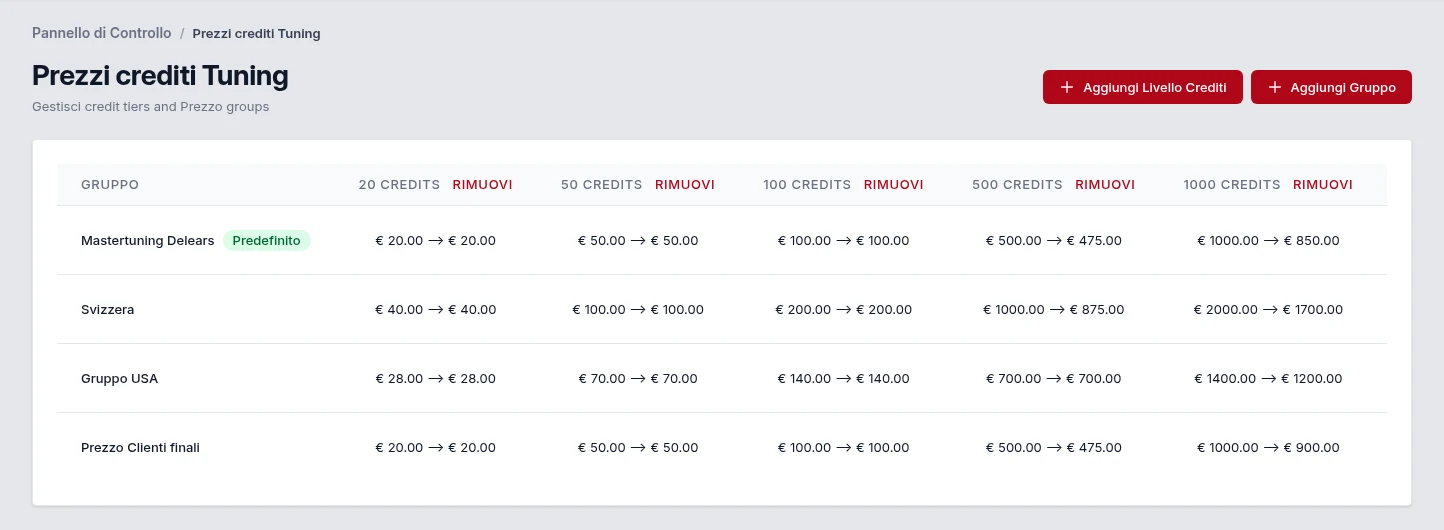Screen dimensions: 1444x530
Task: Click Mastertuning Delears 100 credits price cell
Action: pos(844,241)
